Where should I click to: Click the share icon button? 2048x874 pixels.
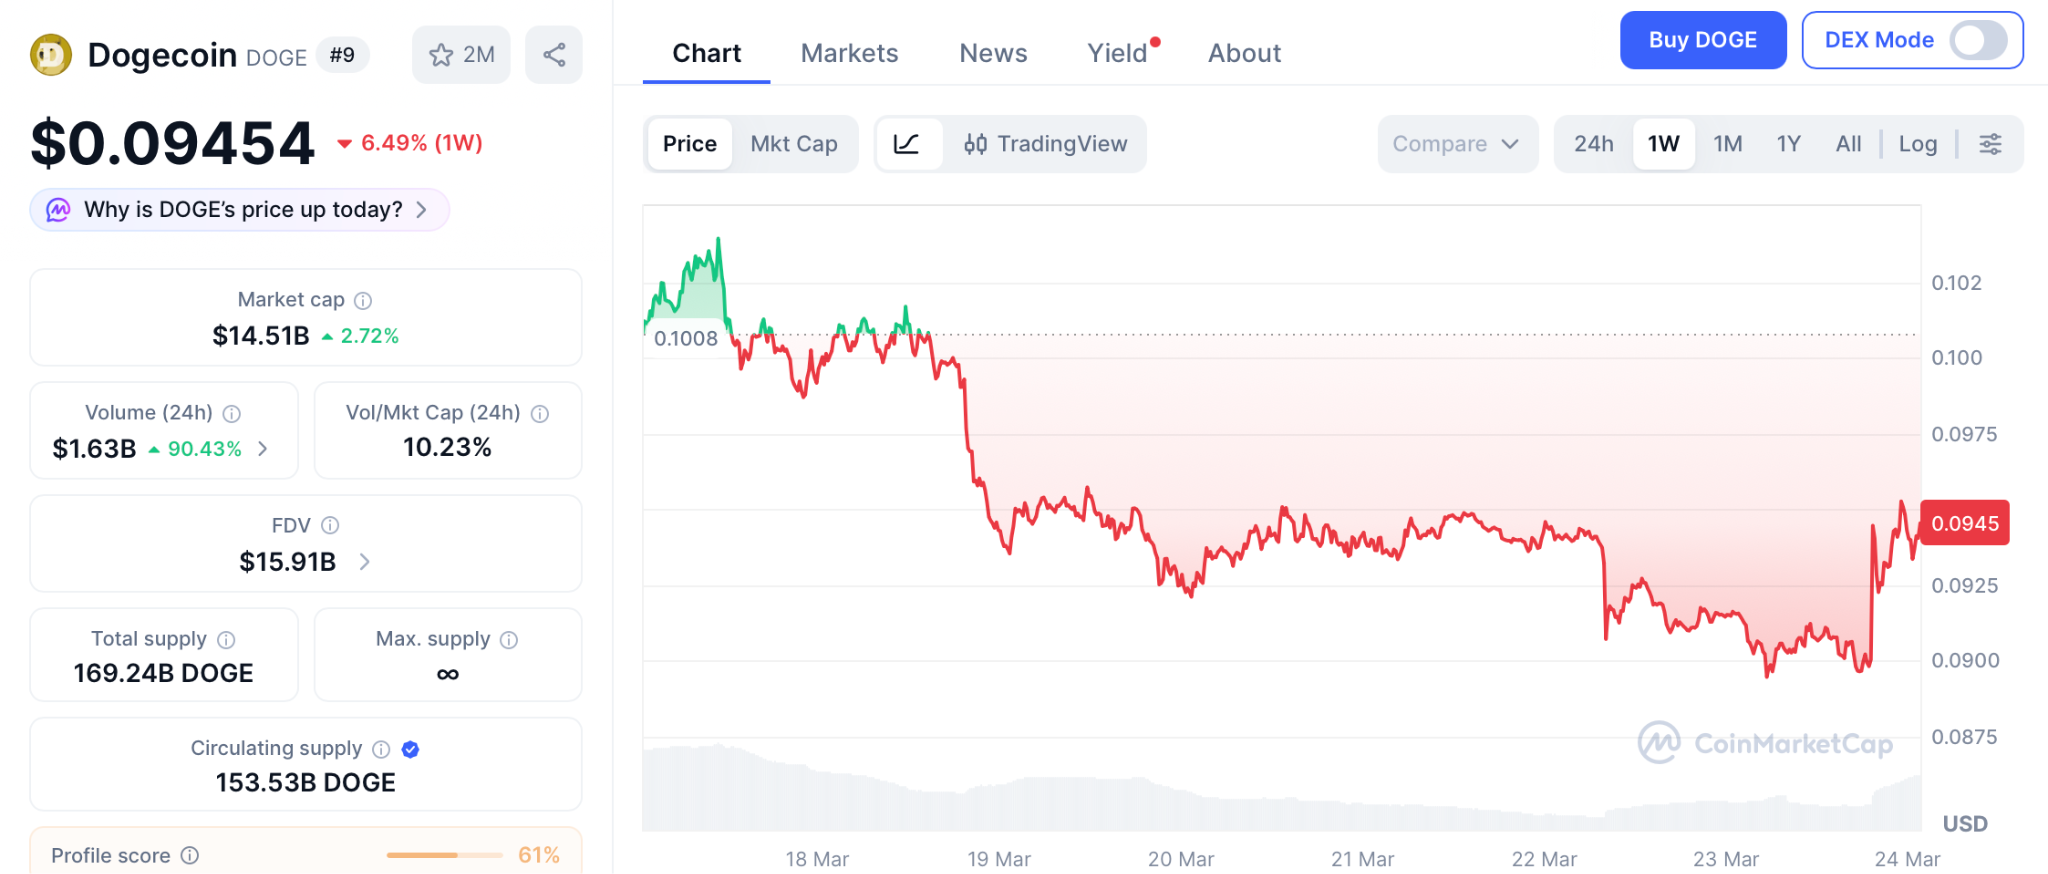click(554, 55)
